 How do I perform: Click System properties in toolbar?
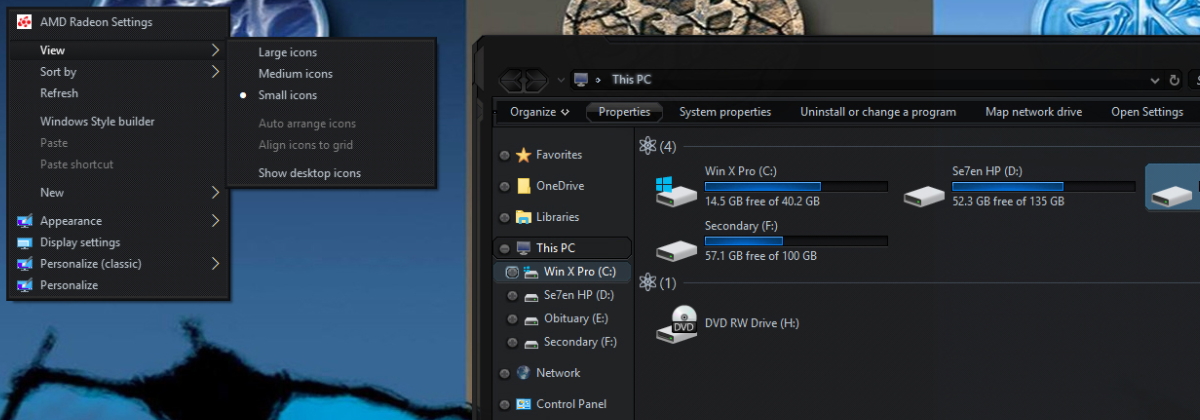tap(725, 112)
